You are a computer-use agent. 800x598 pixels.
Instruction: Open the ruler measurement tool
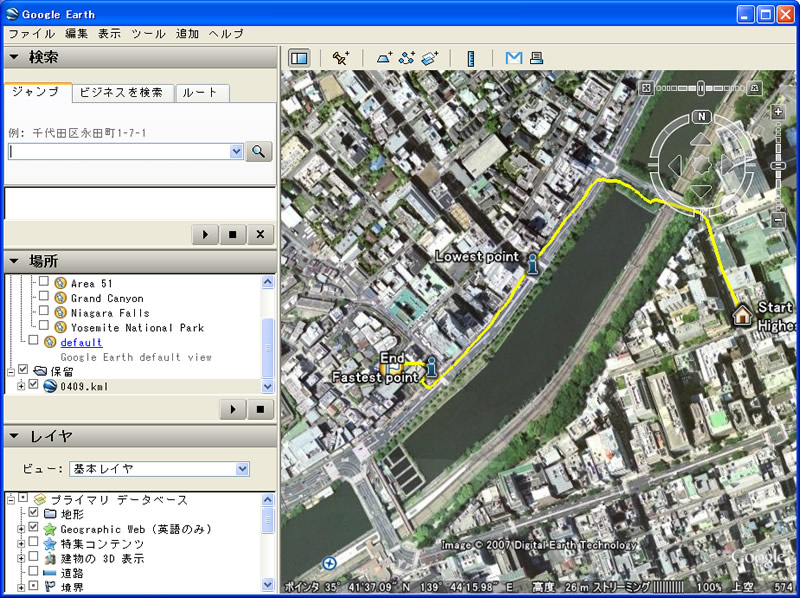471,58
